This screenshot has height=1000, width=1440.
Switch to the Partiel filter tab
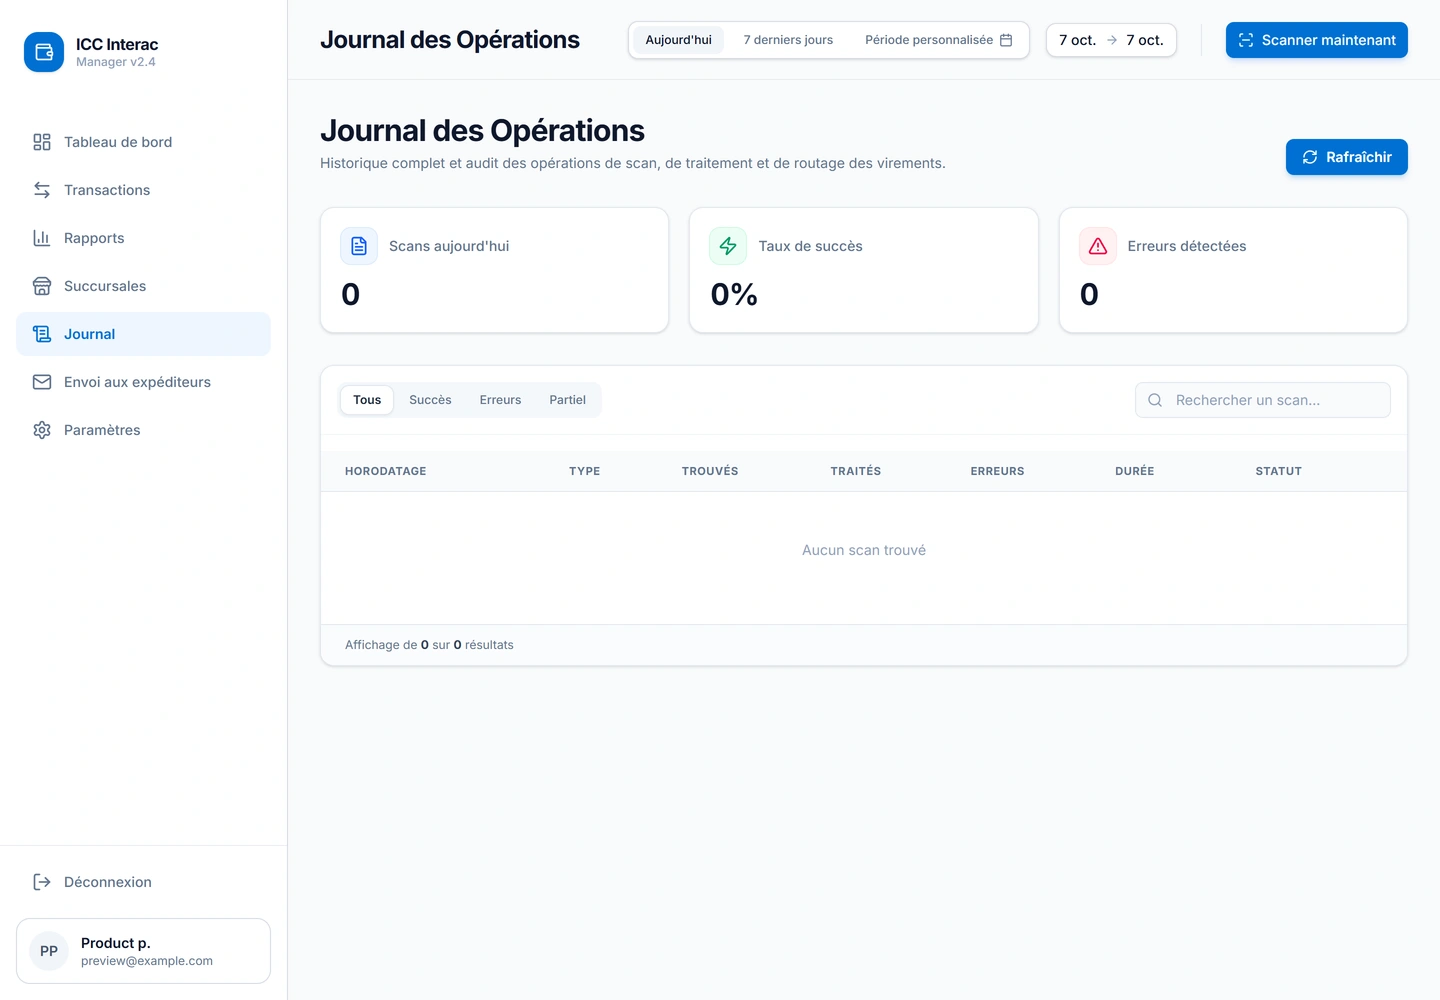(x=567, y=400)
